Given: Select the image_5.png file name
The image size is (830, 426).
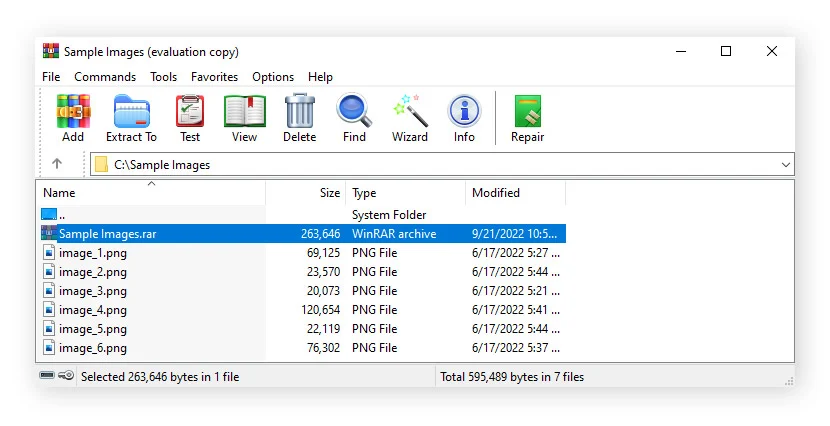Looking at the screenshot, I should coord(93,329).
